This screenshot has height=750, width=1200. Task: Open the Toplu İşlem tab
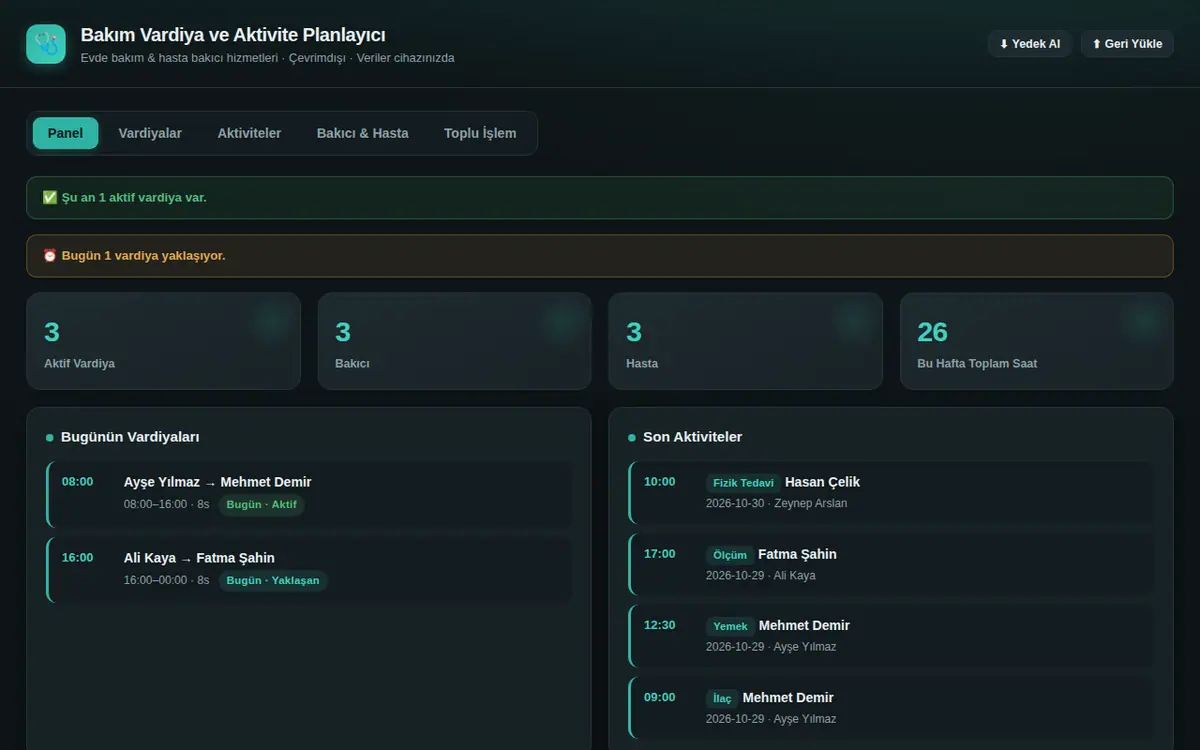point(480,133)
